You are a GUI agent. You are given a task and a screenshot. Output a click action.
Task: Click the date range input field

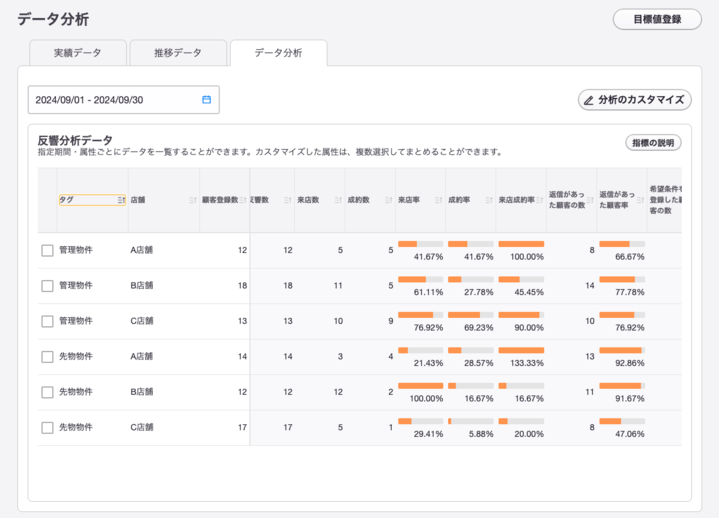coord(123,99)
